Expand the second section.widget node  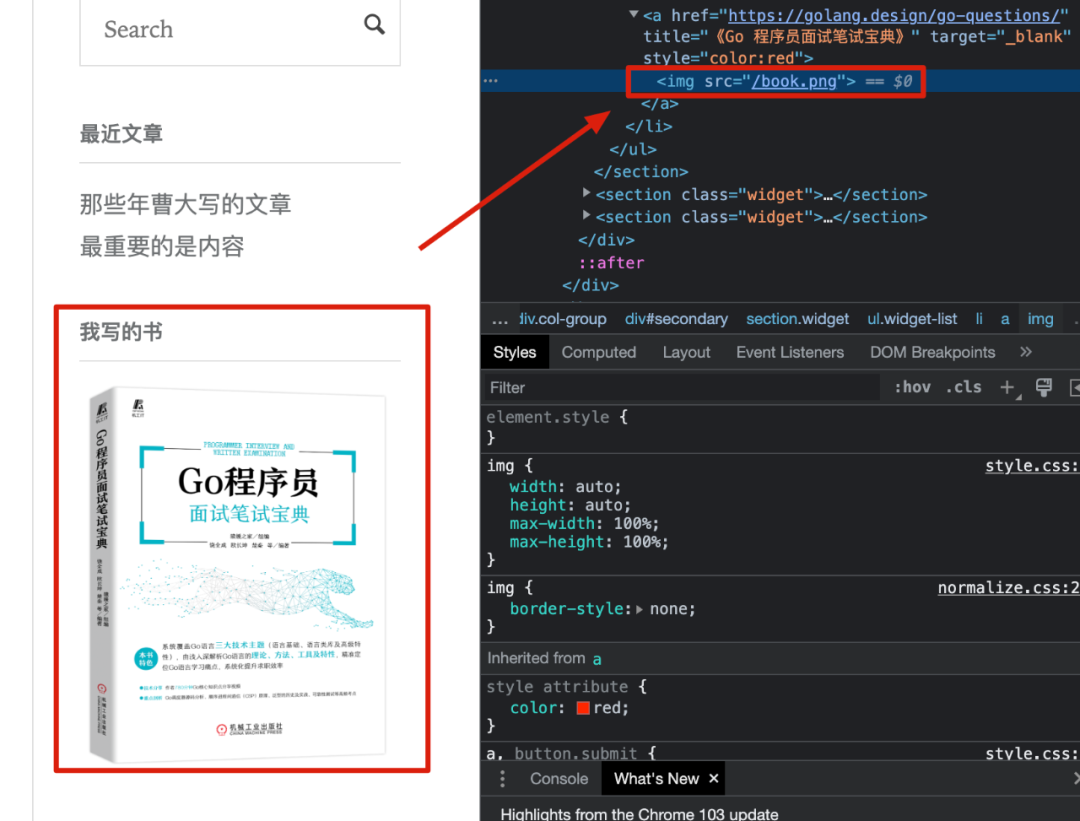(586, 216)
